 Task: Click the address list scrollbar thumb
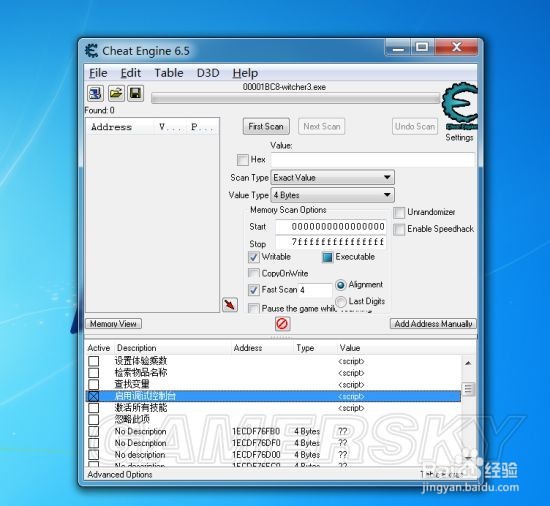click(468, 389)
